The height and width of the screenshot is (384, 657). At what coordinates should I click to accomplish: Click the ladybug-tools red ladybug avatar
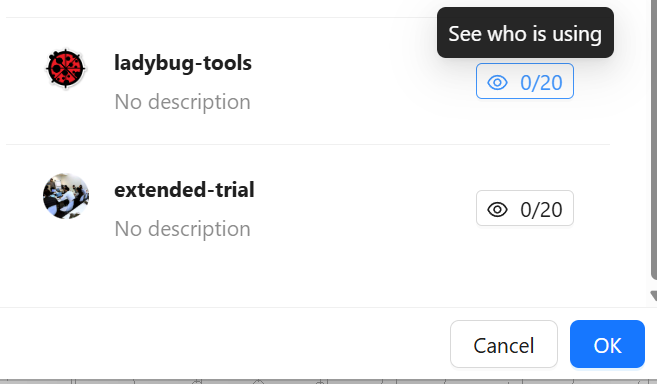[x=66, y=69]
